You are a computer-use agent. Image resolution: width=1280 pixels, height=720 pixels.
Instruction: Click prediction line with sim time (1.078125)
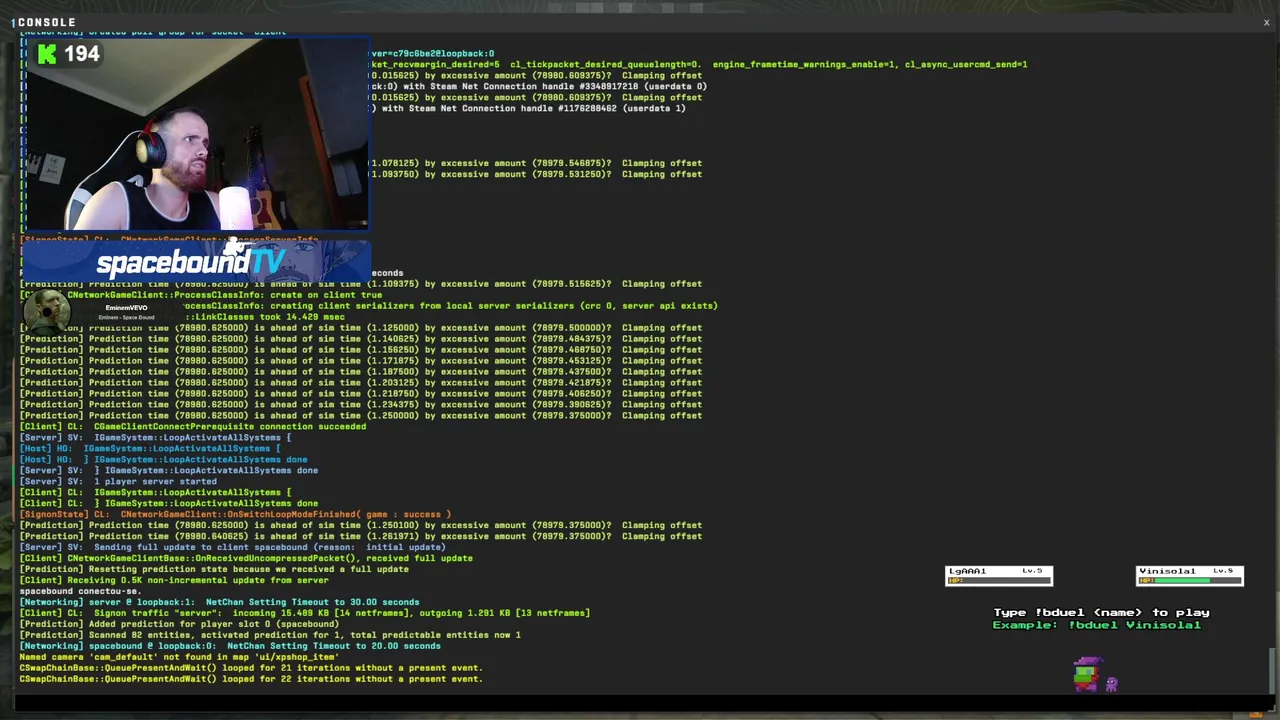537,163
